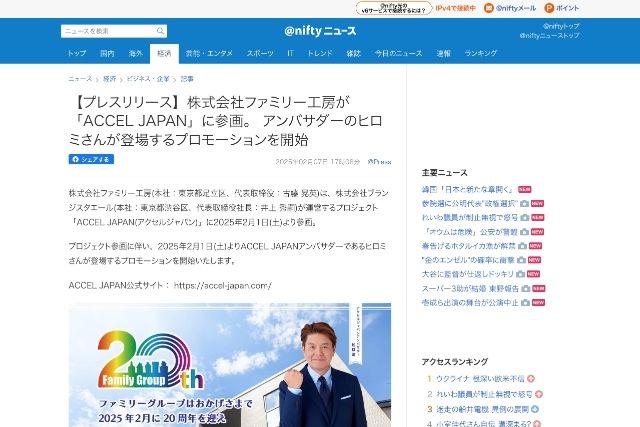Click the article title プレスリリース heading
Image resolution: width=640 pixels, height=427 pixels.
pyautogui.click(x=226, y=121)
